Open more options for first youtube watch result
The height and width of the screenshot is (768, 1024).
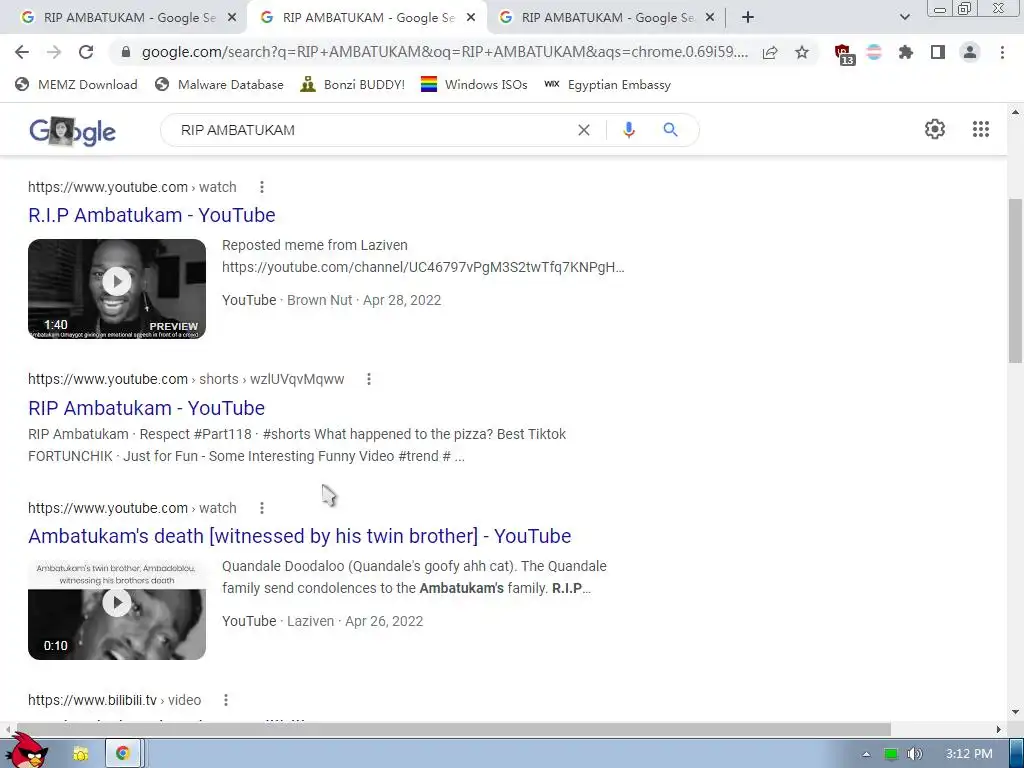point(262,187)
